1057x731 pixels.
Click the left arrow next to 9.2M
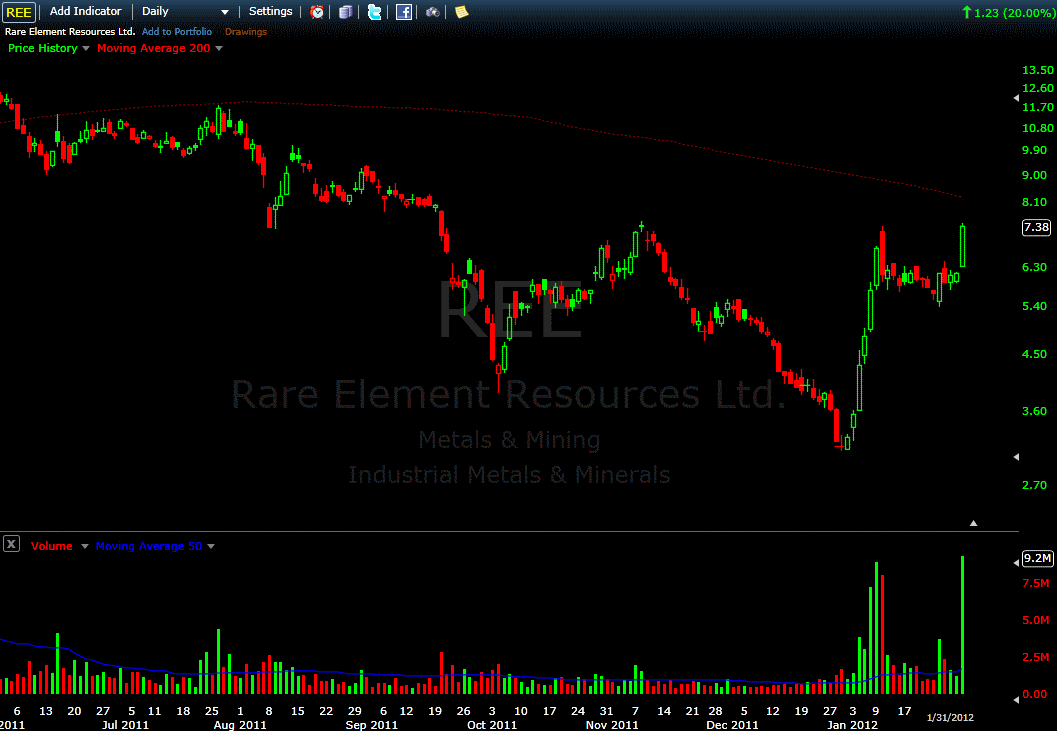1017,562
